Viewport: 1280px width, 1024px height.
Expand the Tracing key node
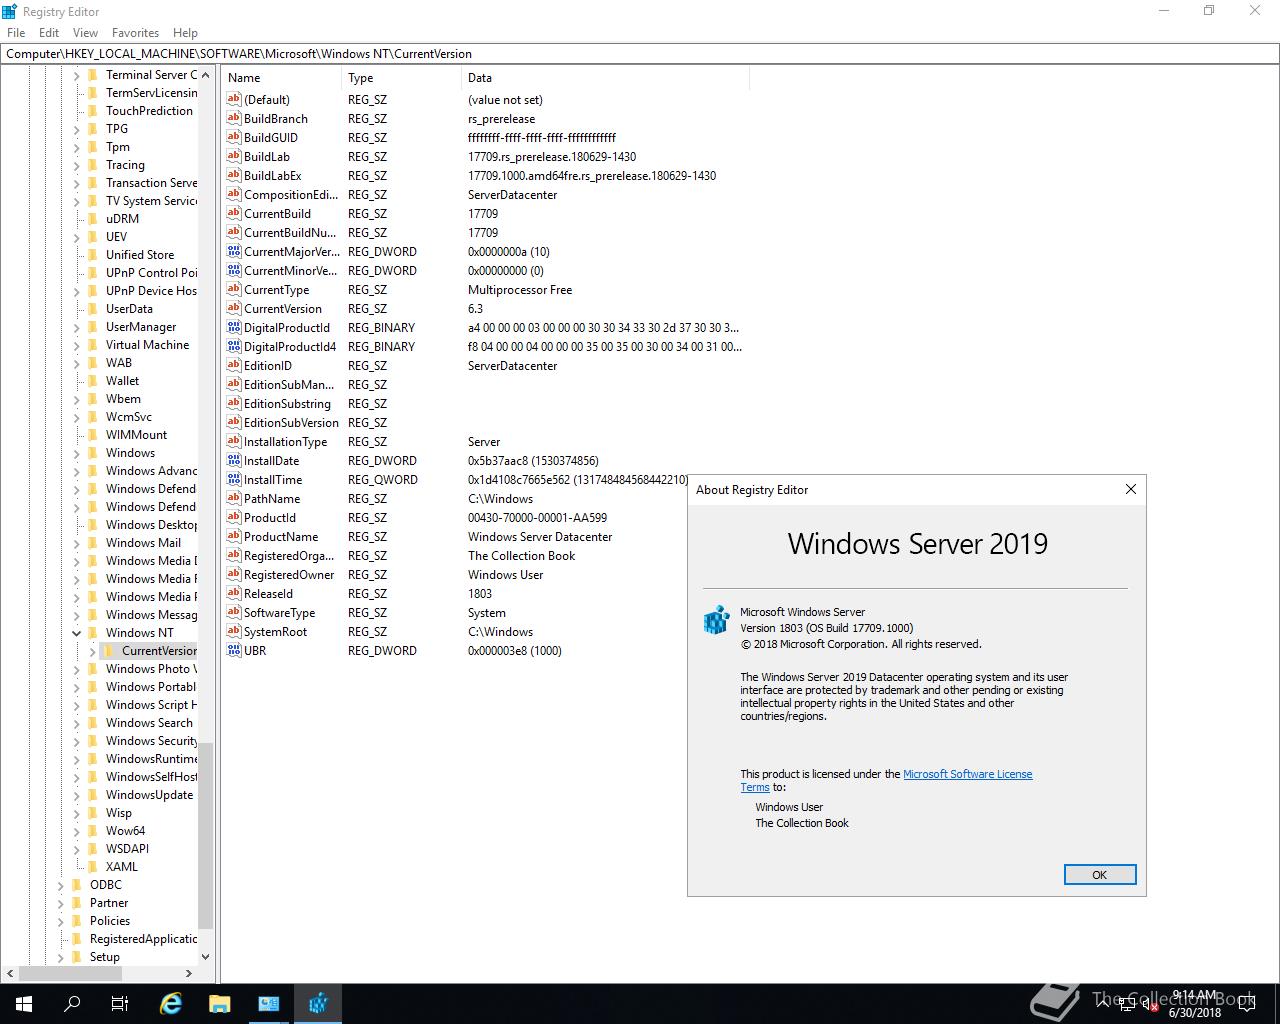[77, 164]
